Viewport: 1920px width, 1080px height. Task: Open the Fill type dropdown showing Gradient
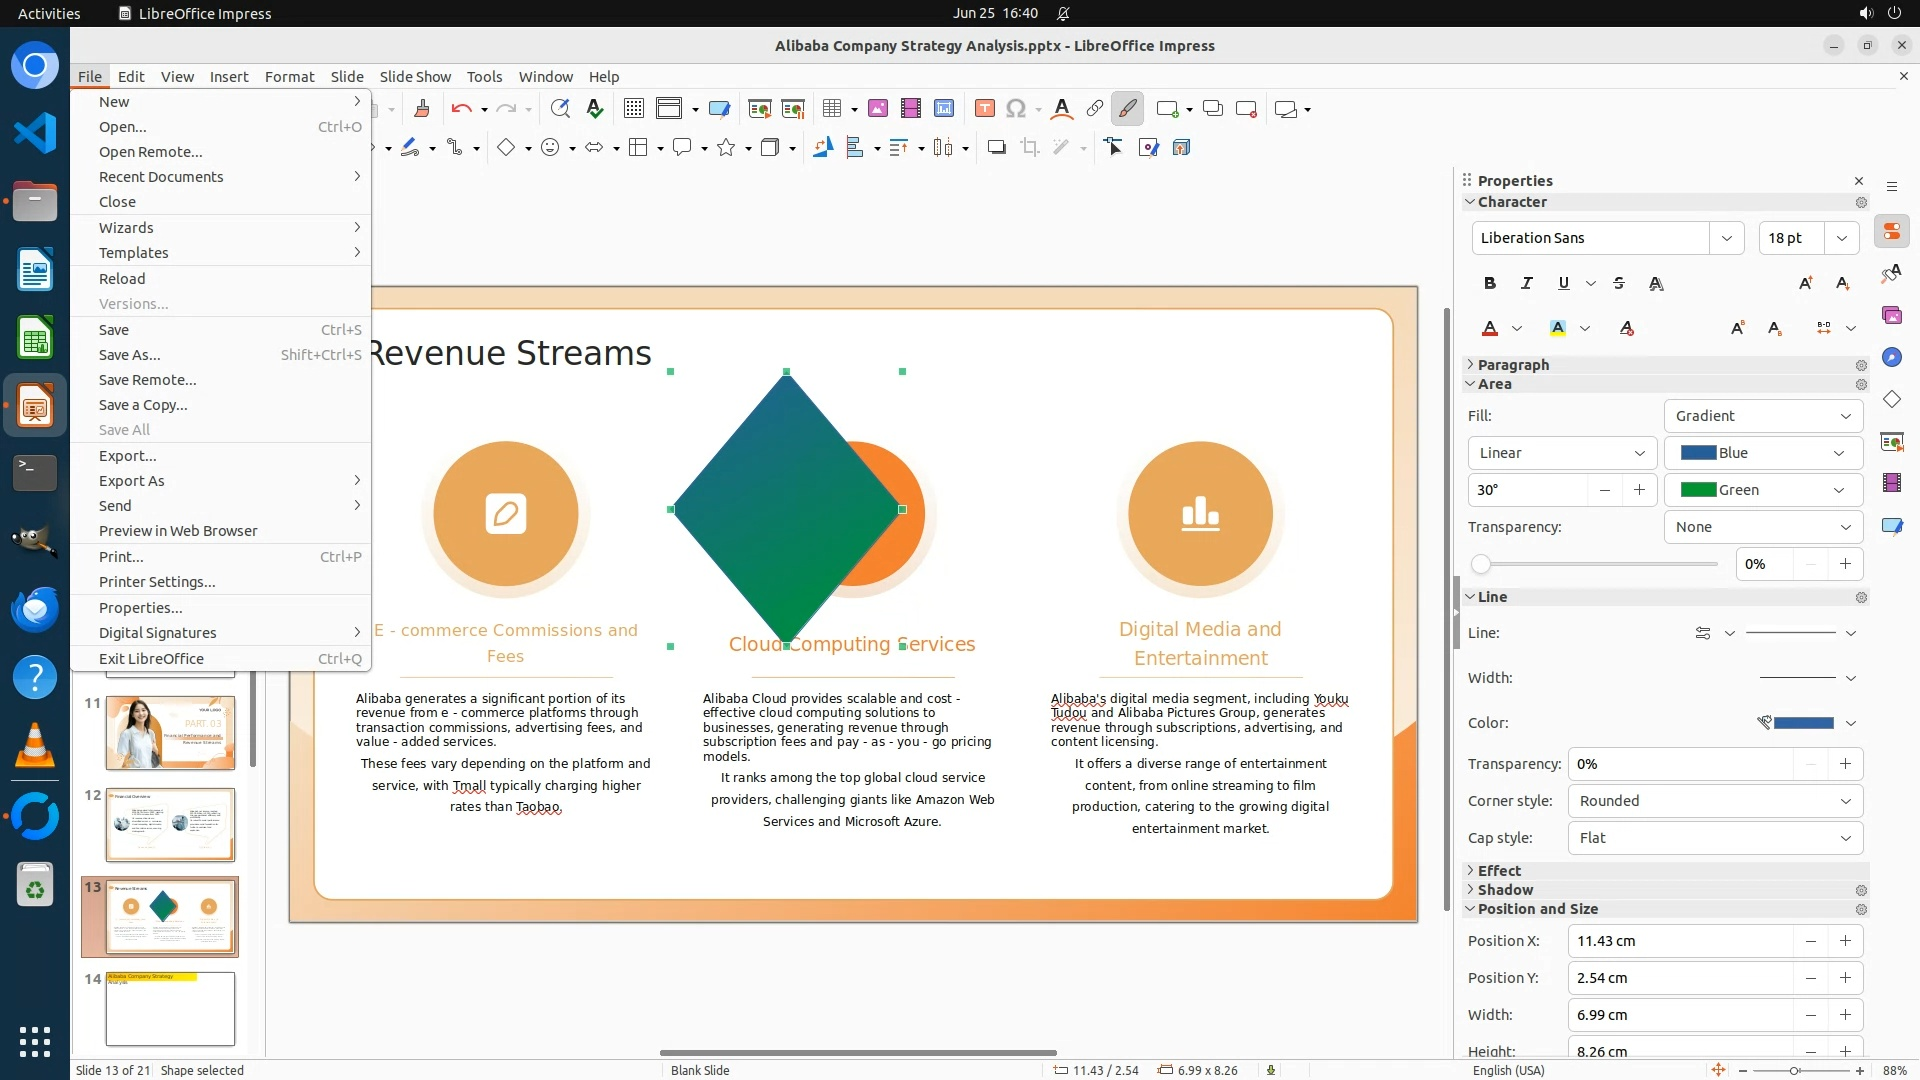[1762, 416]
